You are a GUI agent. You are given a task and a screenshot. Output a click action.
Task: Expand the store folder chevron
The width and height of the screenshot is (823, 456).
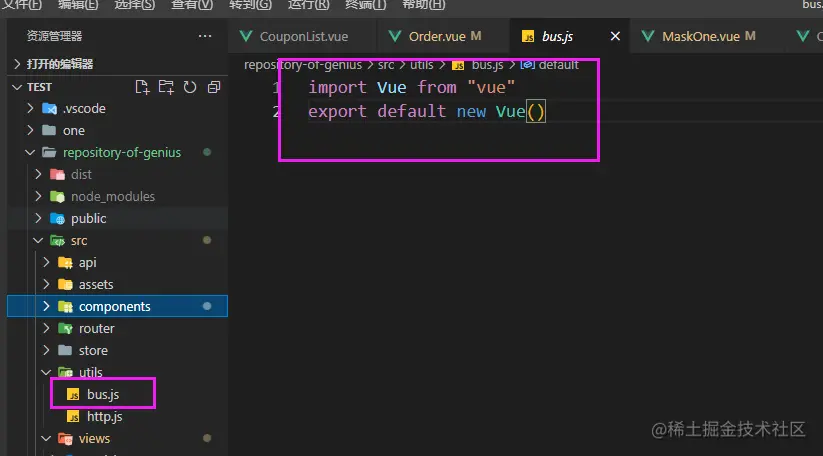coord(46,350)
